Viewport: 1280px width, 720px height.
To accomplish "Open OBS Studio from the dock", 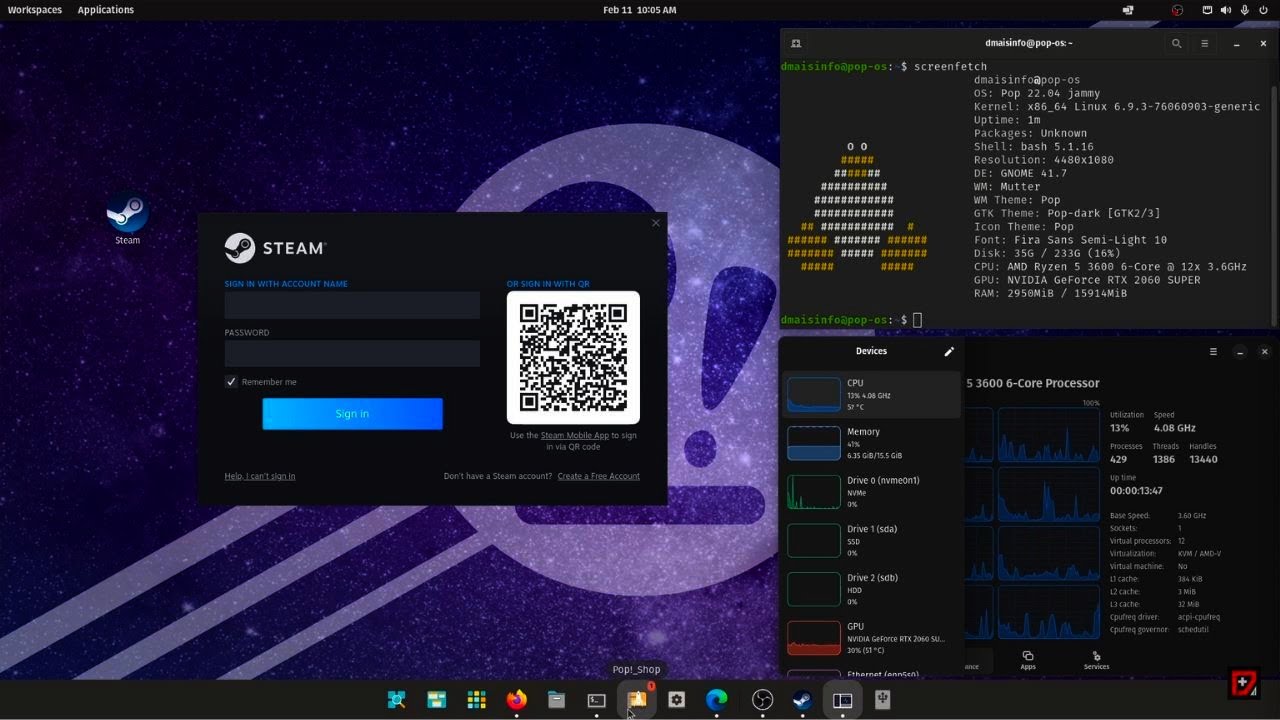I will tap(763, 700).
